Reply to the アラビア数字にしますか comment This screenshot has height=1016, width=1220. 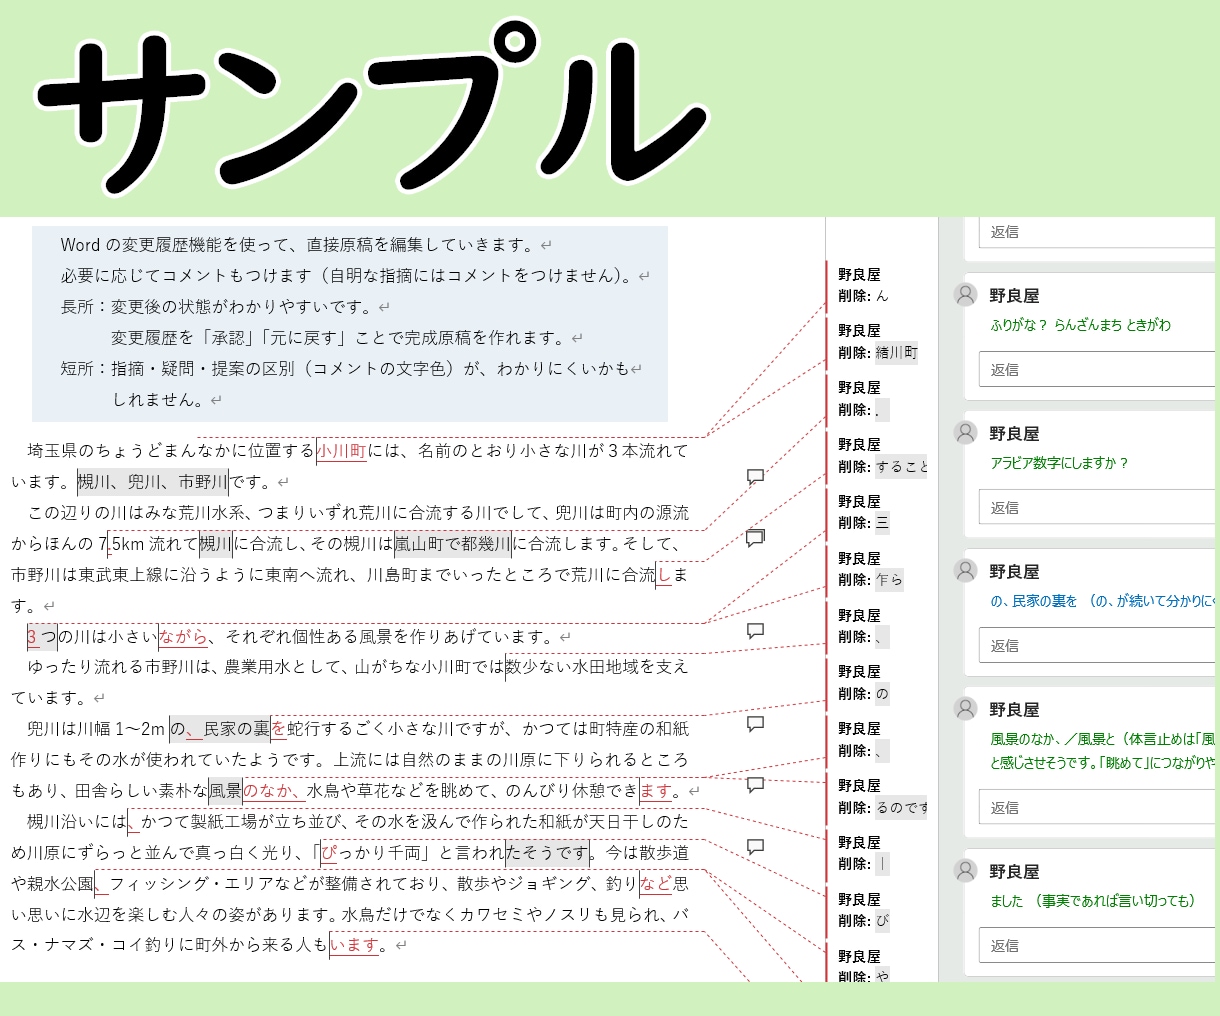coord(1097,507)
